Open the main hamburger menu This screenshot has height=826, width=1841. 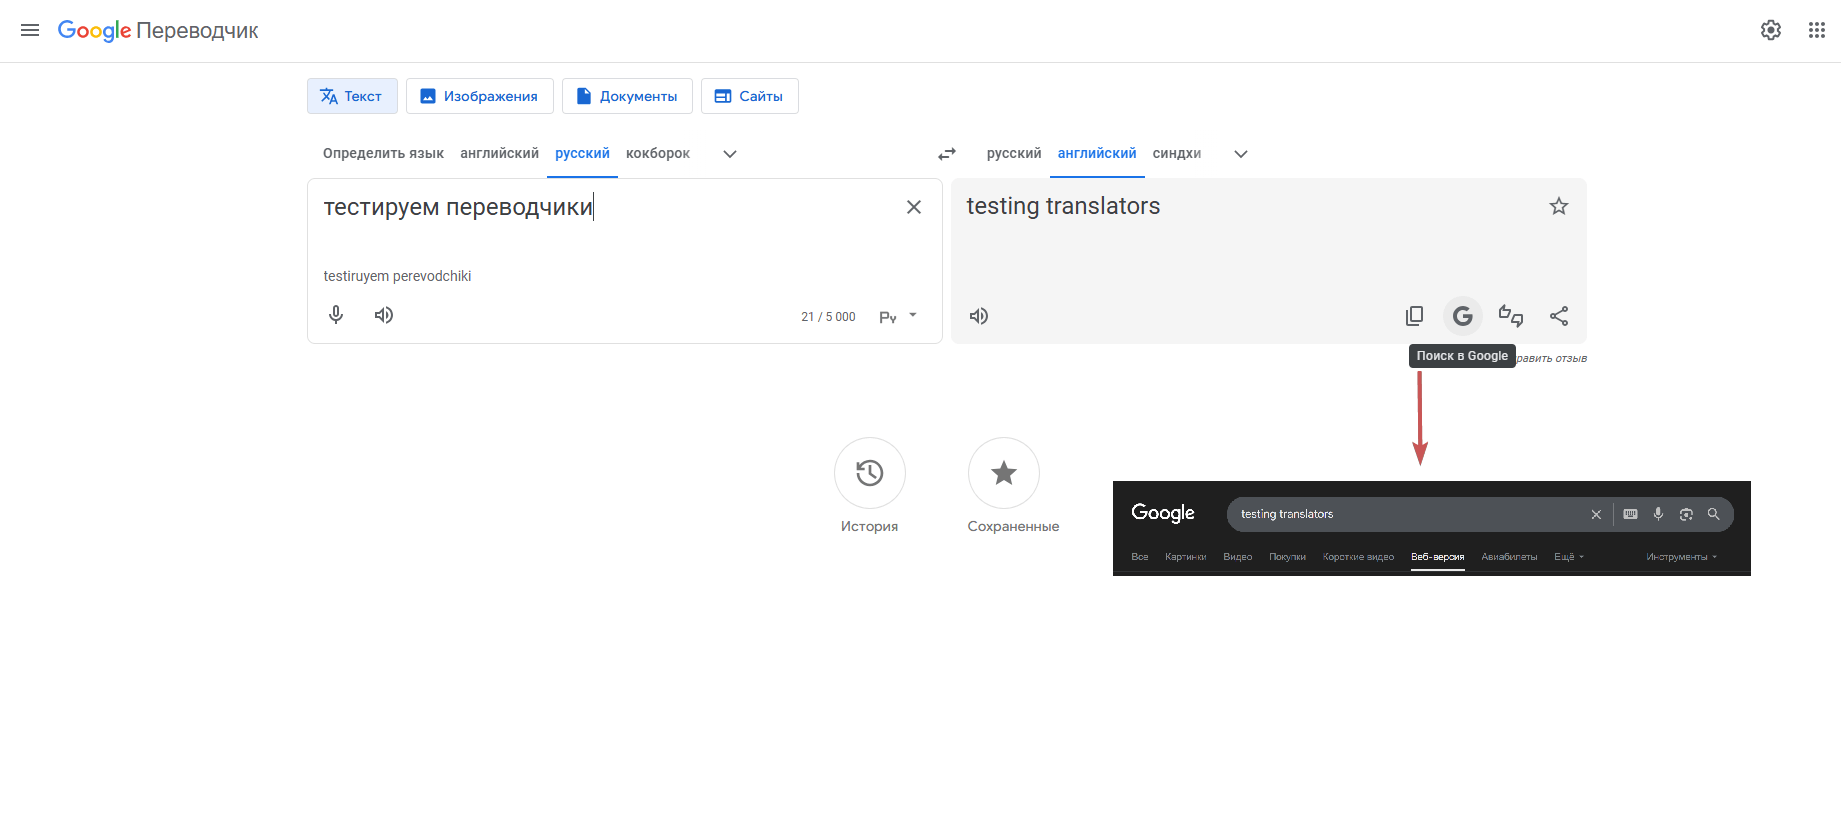[30, 30]
